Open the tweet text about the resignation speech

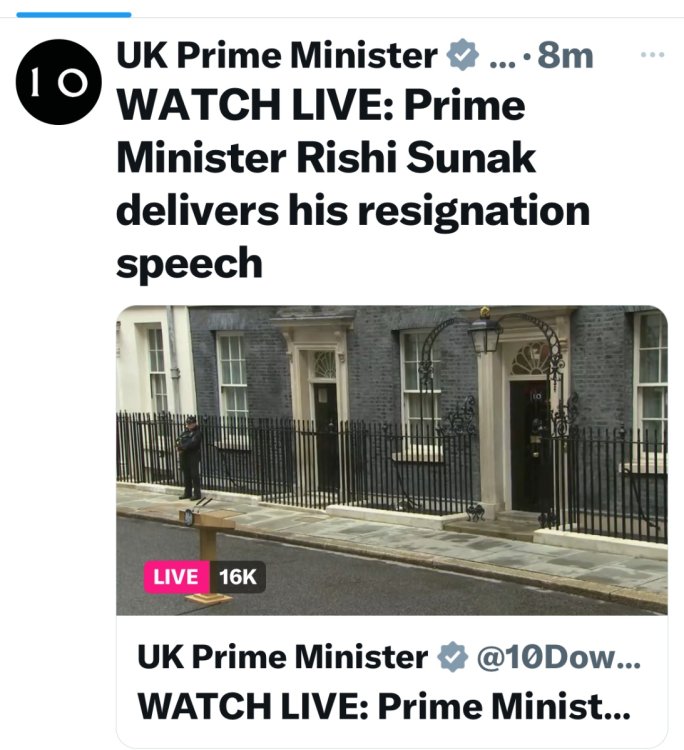[352, 184]
